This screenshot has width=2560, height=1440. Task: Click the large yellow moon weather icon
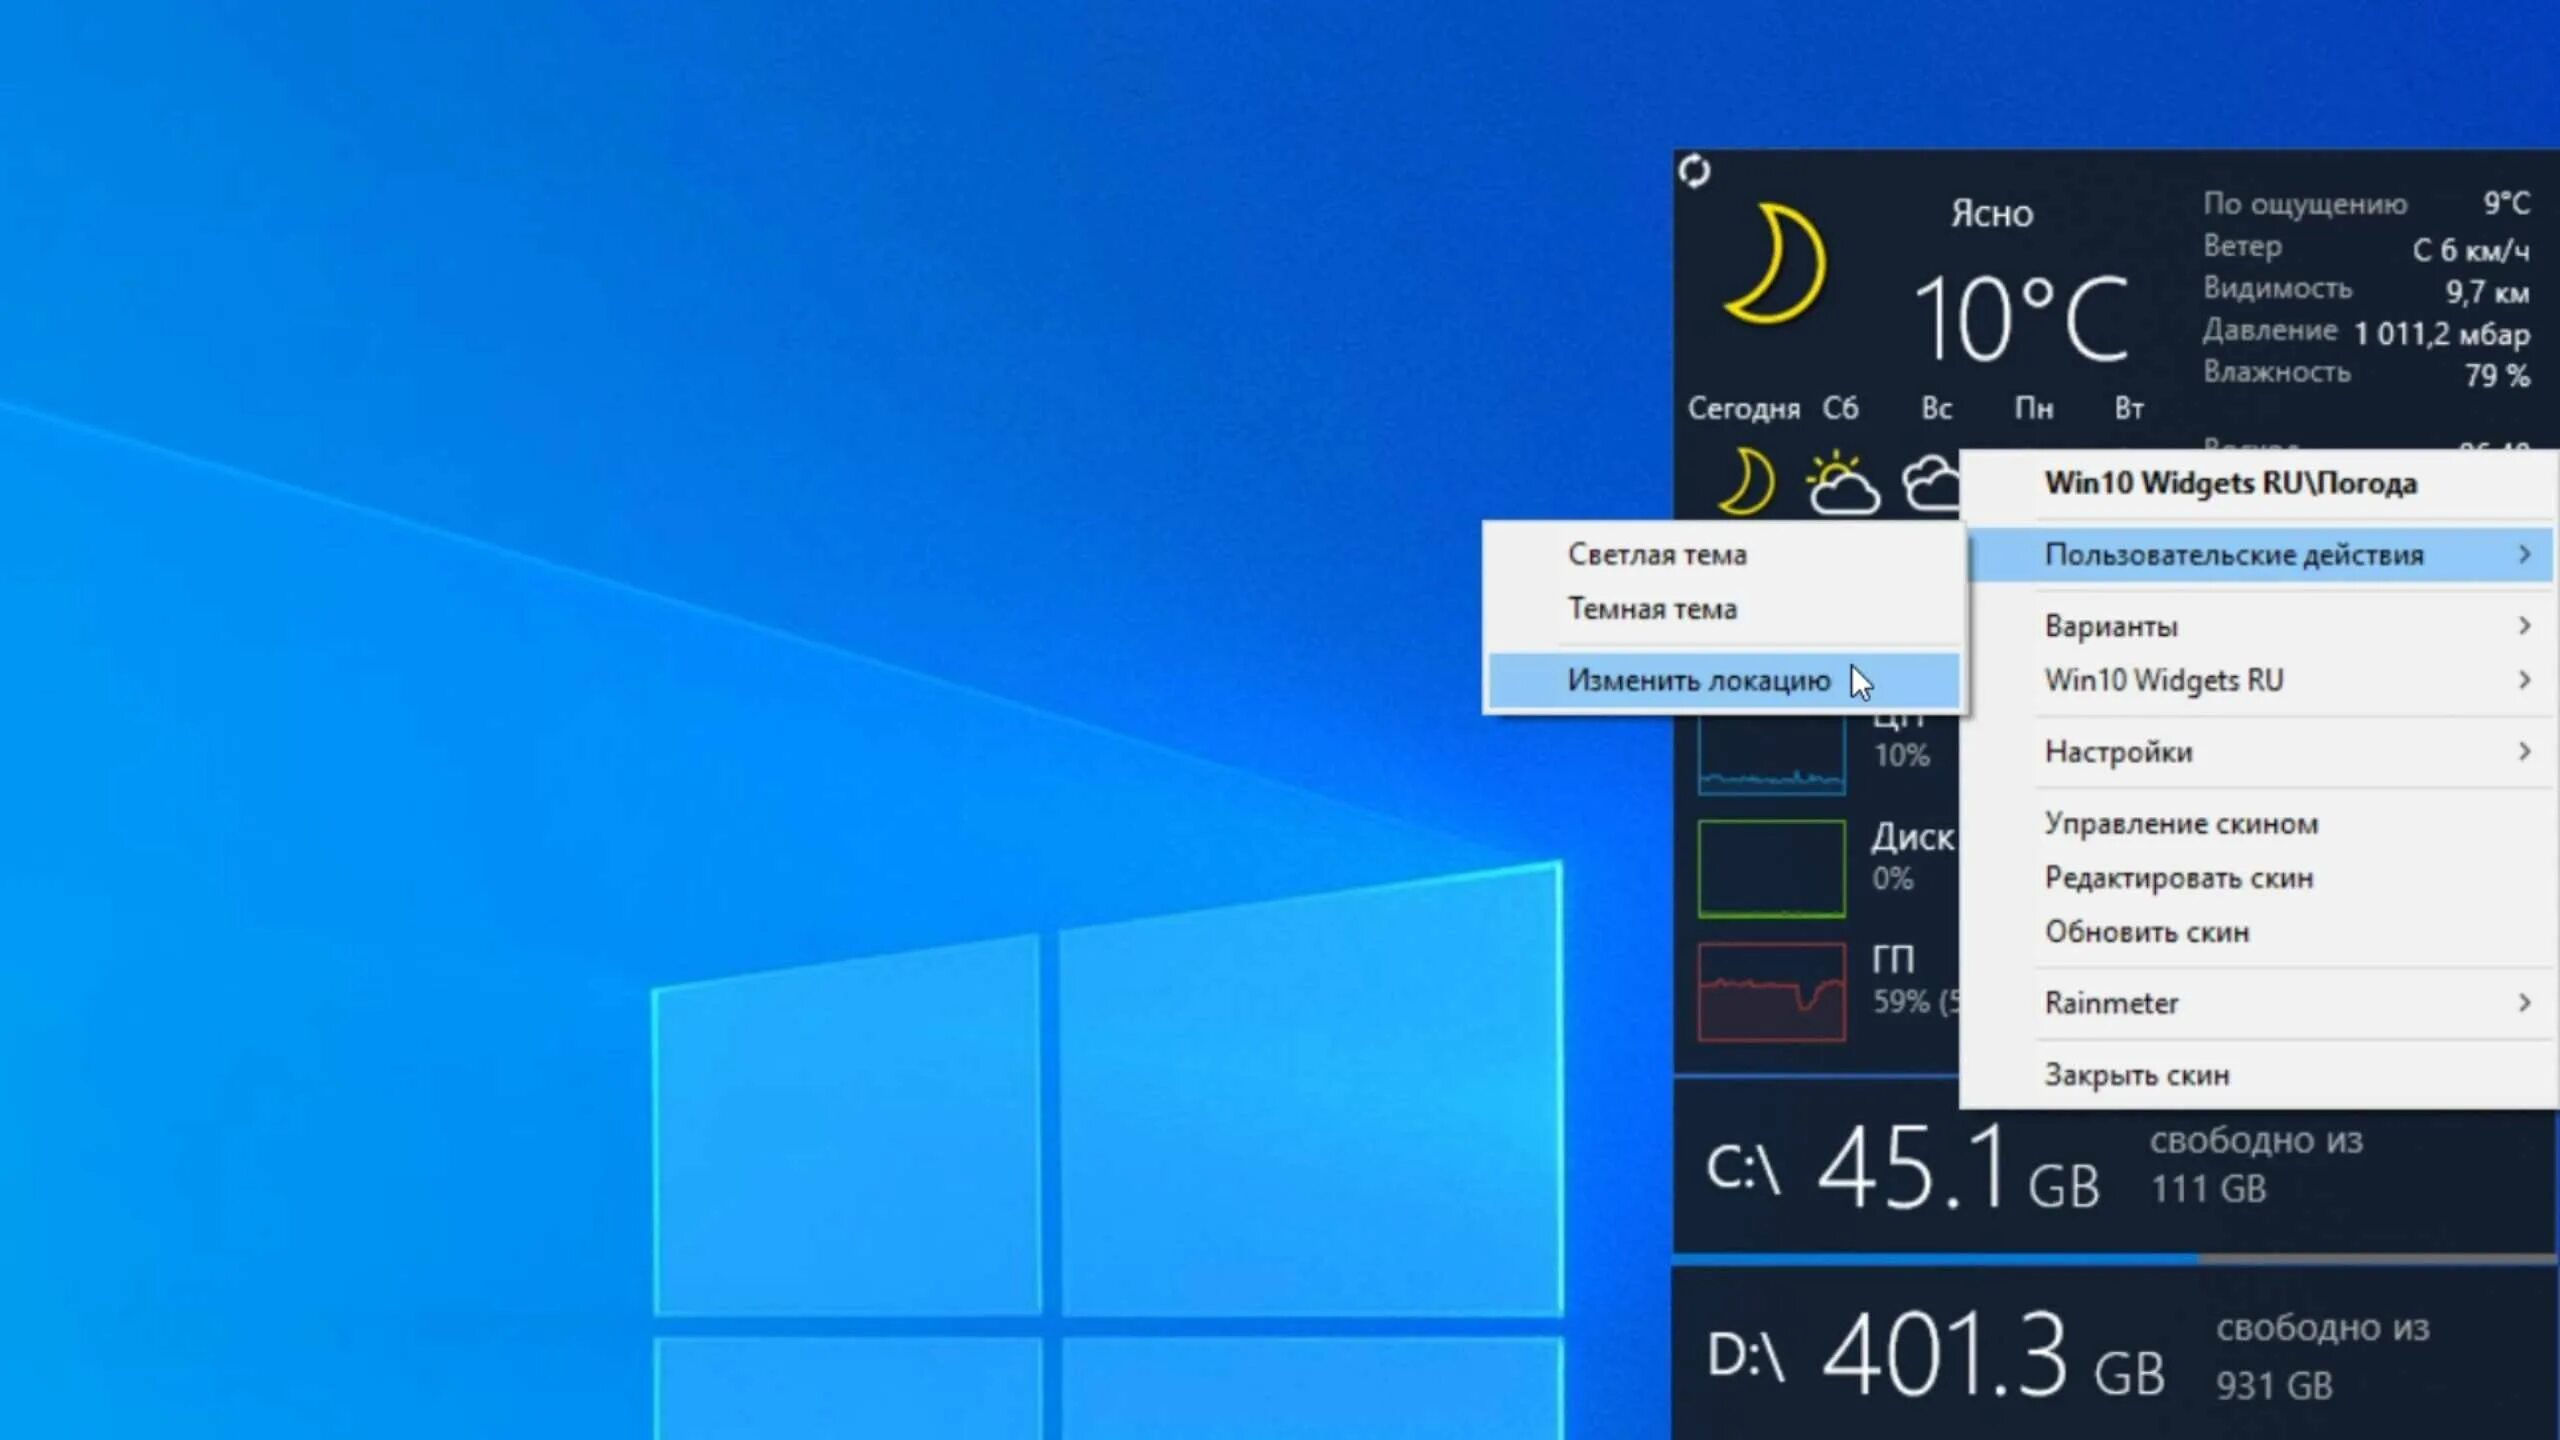pyautogui.click(x=1778, y=264)
